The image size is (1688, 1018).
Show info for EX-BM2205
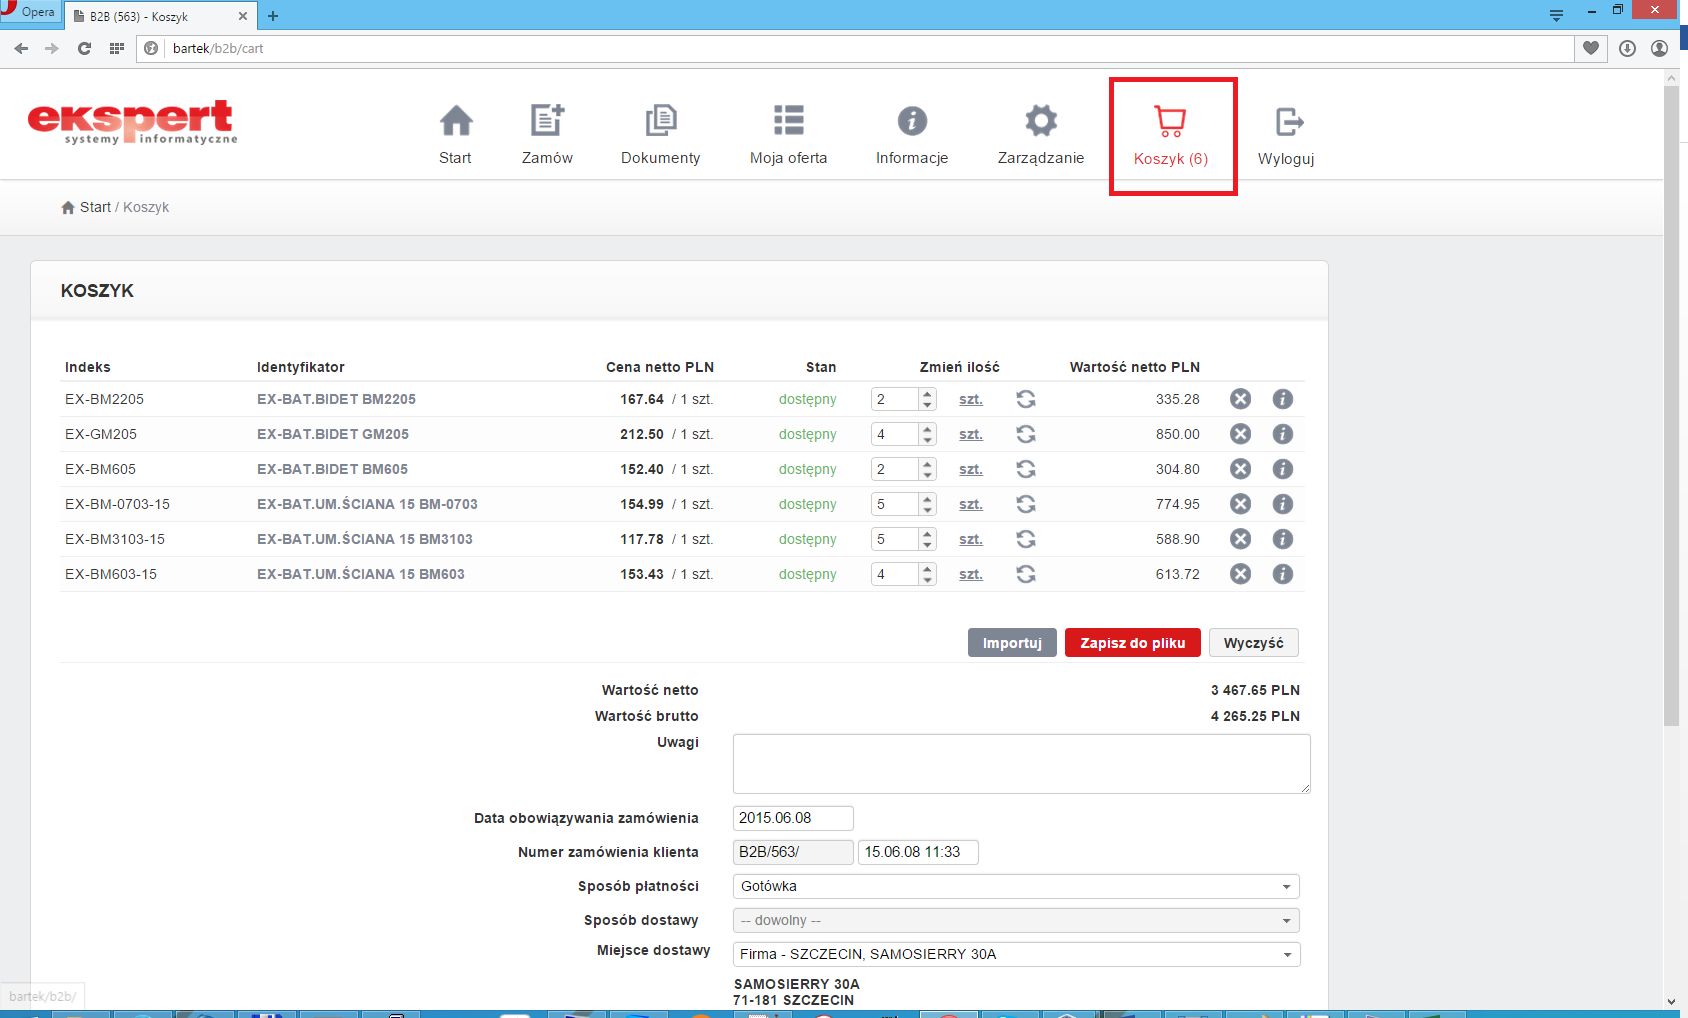tap(1283, 399)
